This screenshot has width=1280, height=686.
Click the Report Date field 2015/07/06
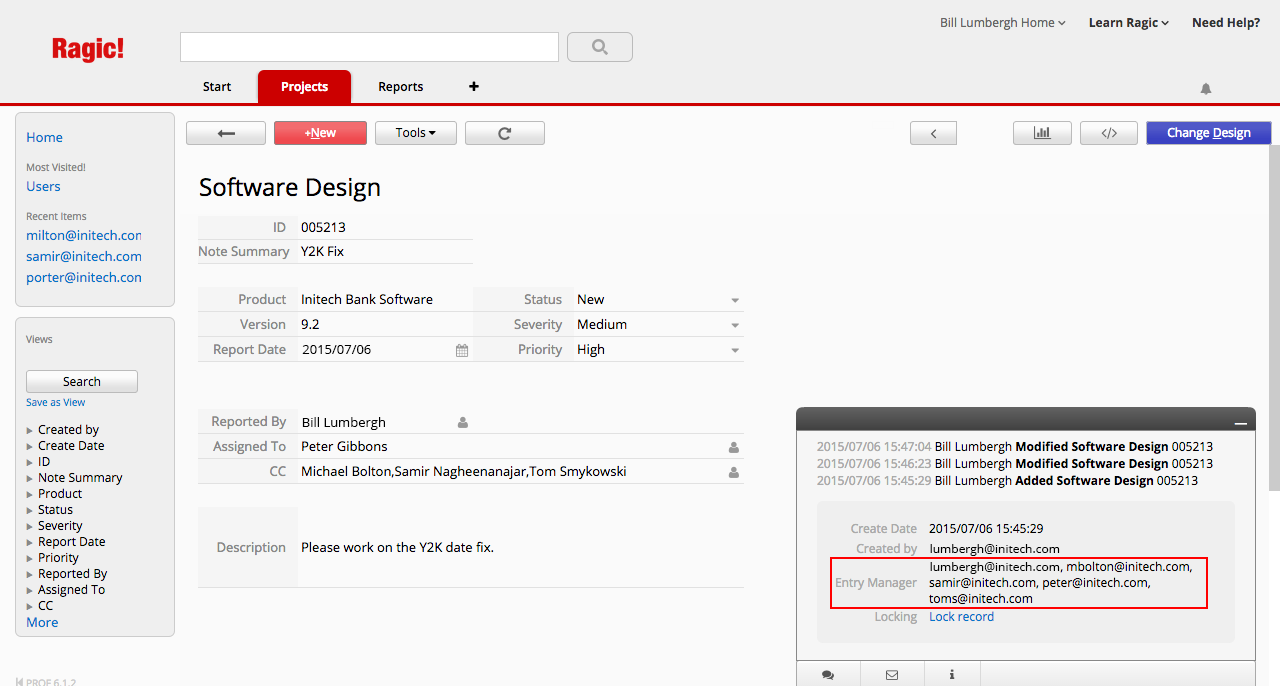point(385,350)
